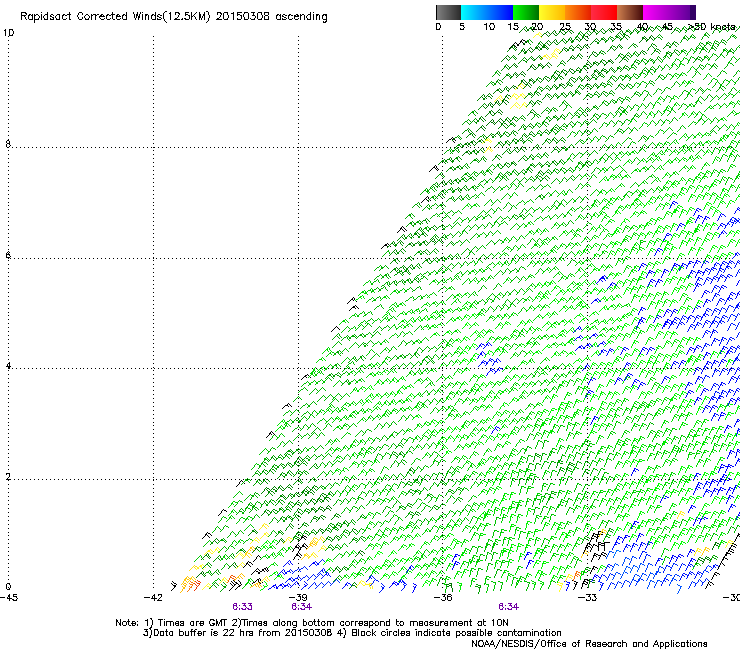Screen dimensions: 740x650
Task: Select the yellow 20-25 knots legend swatch
Action: point(552,12)
